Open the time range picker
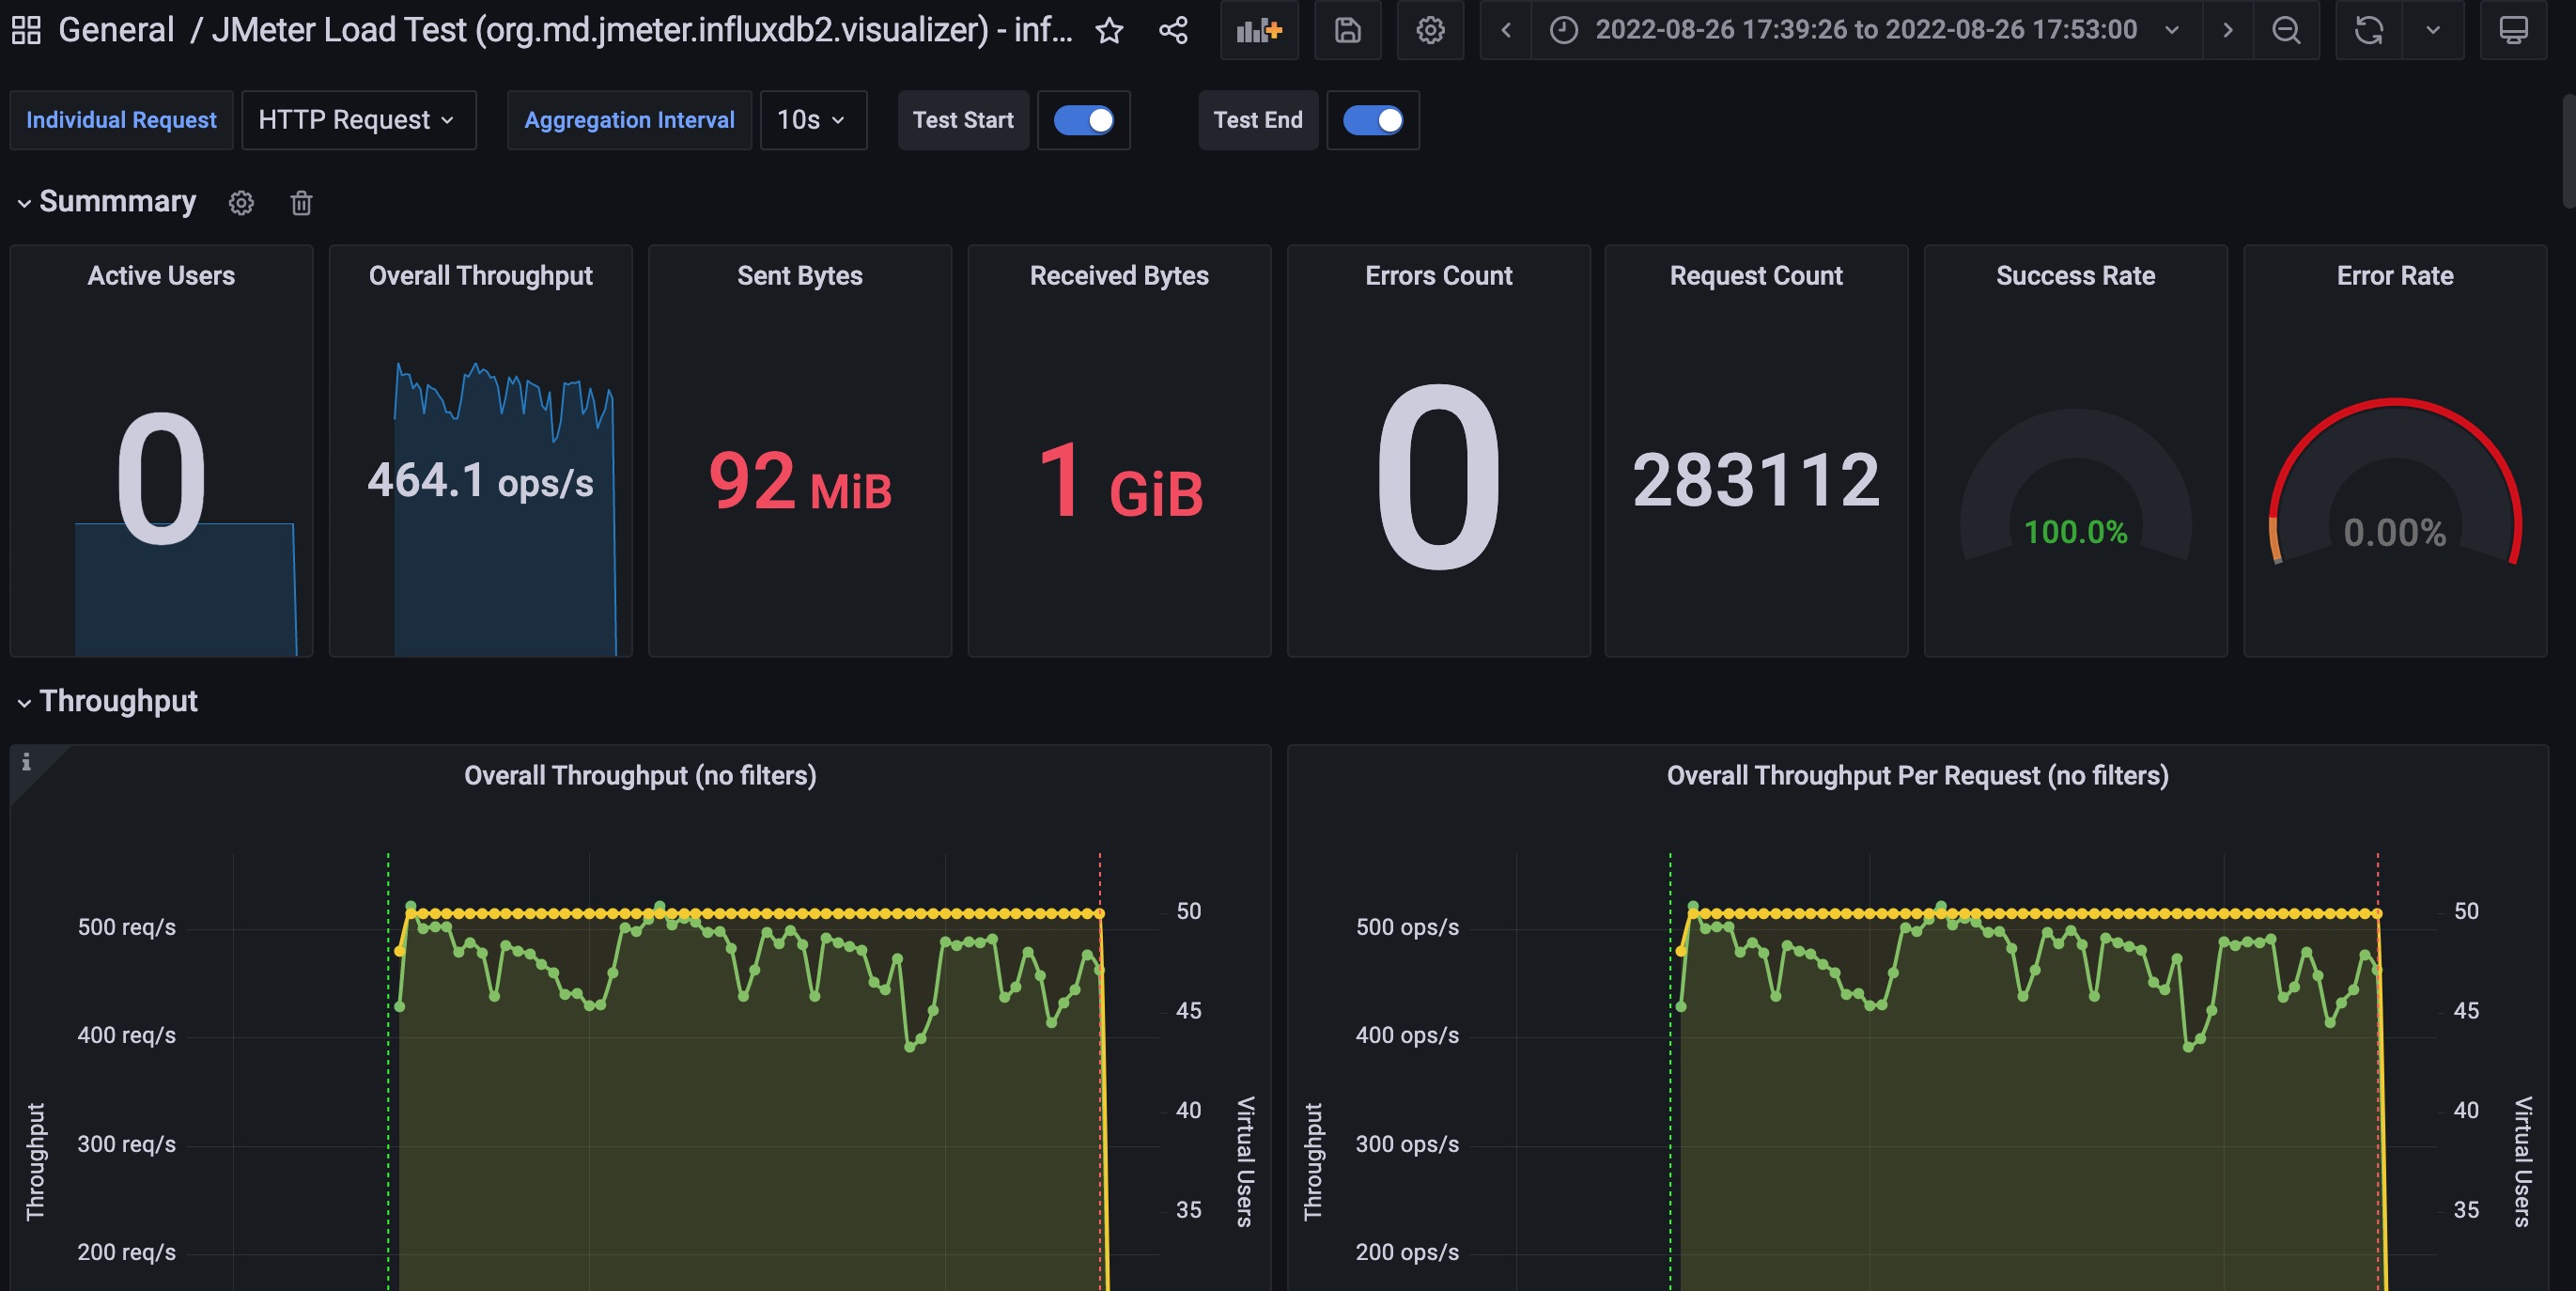Viewport: 2576px width, 1291px height. tap(1864, 30)
